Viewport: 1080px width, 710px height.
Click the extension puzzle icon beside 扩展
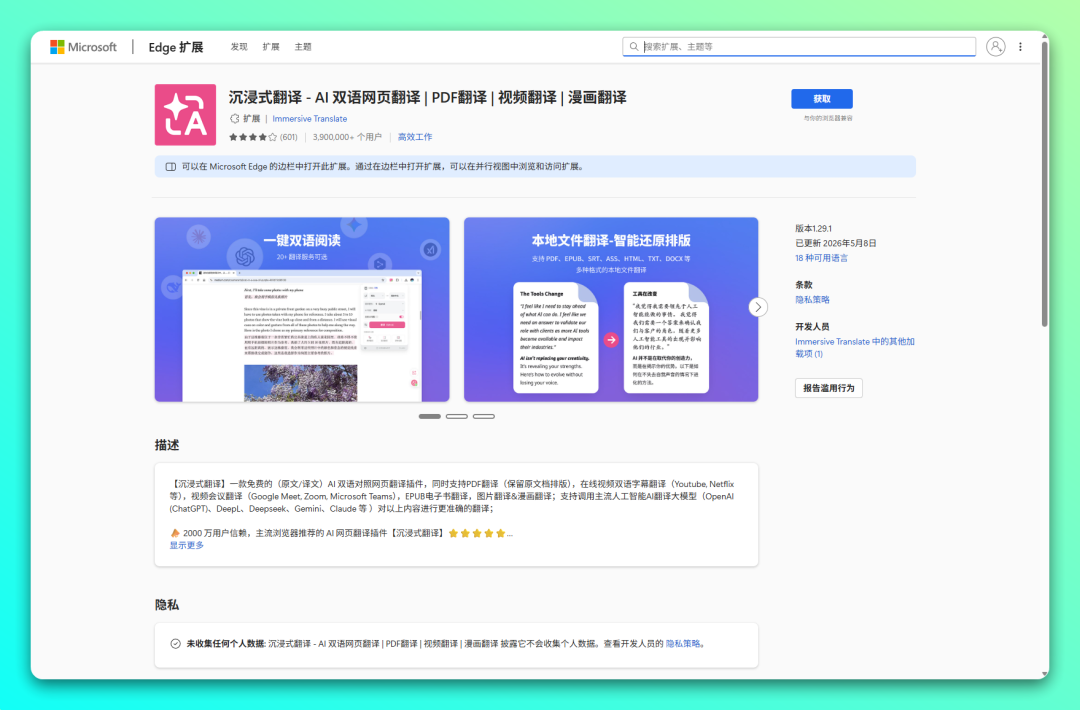(234, 118)
